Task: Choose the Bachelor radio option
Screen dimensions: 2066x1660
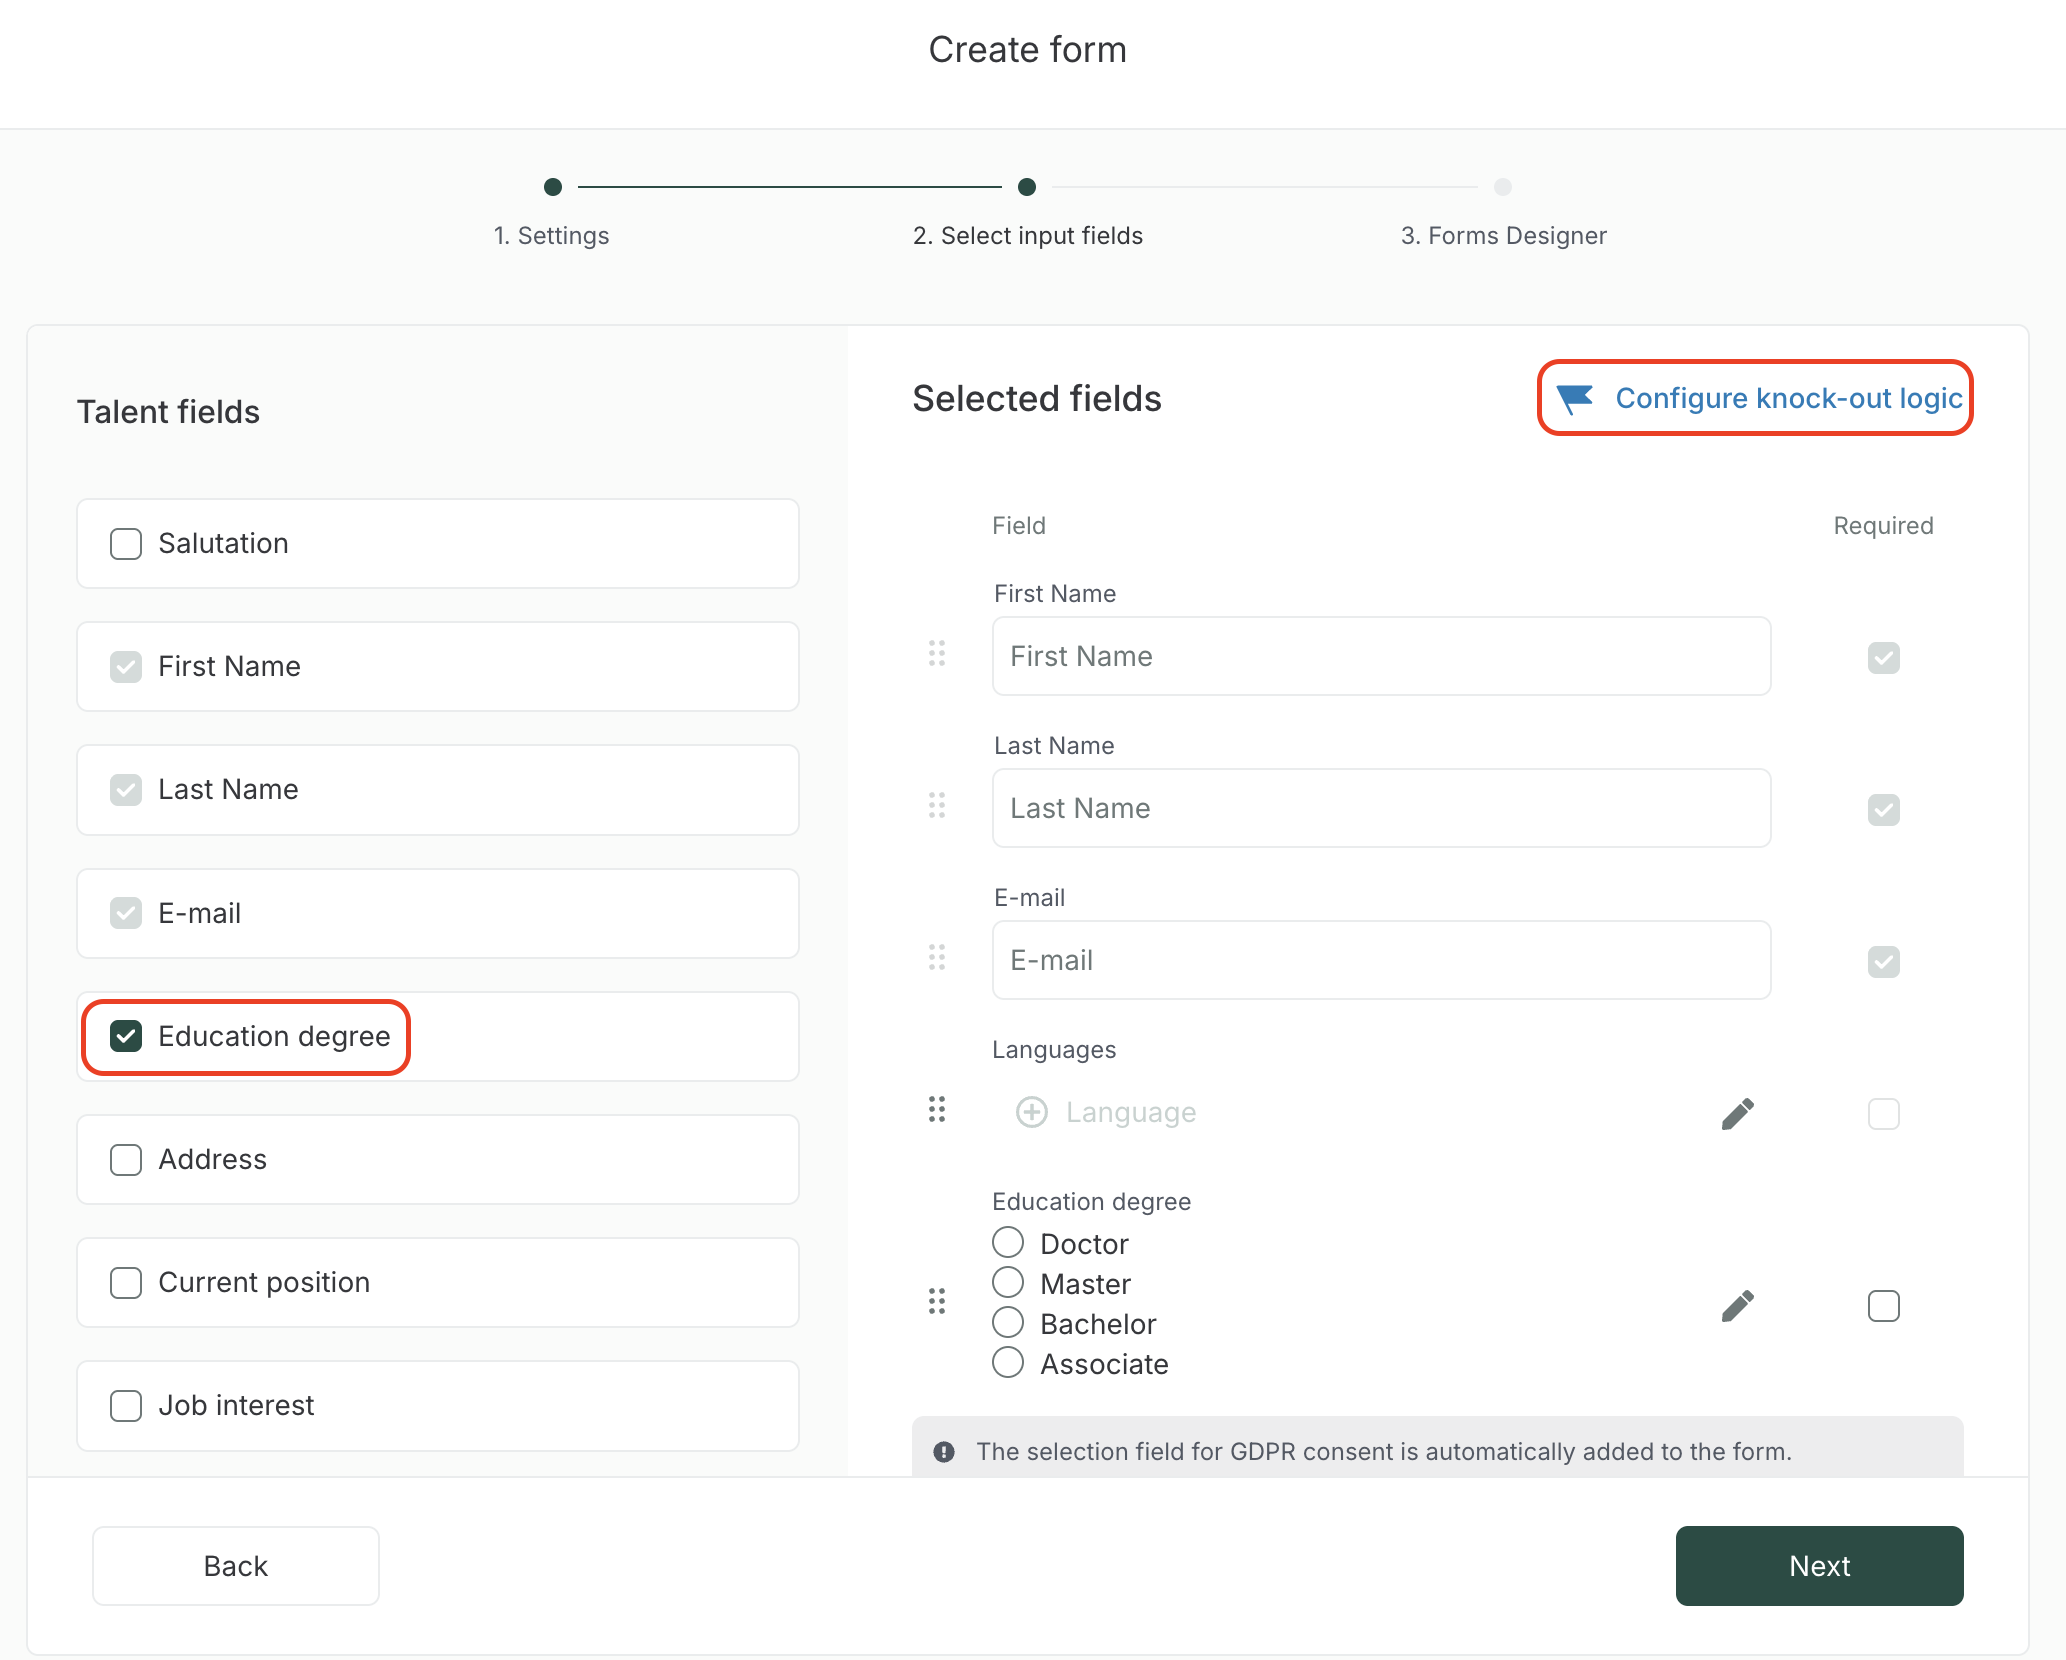Action: pyautogui.click(x=1008, y=1323)
